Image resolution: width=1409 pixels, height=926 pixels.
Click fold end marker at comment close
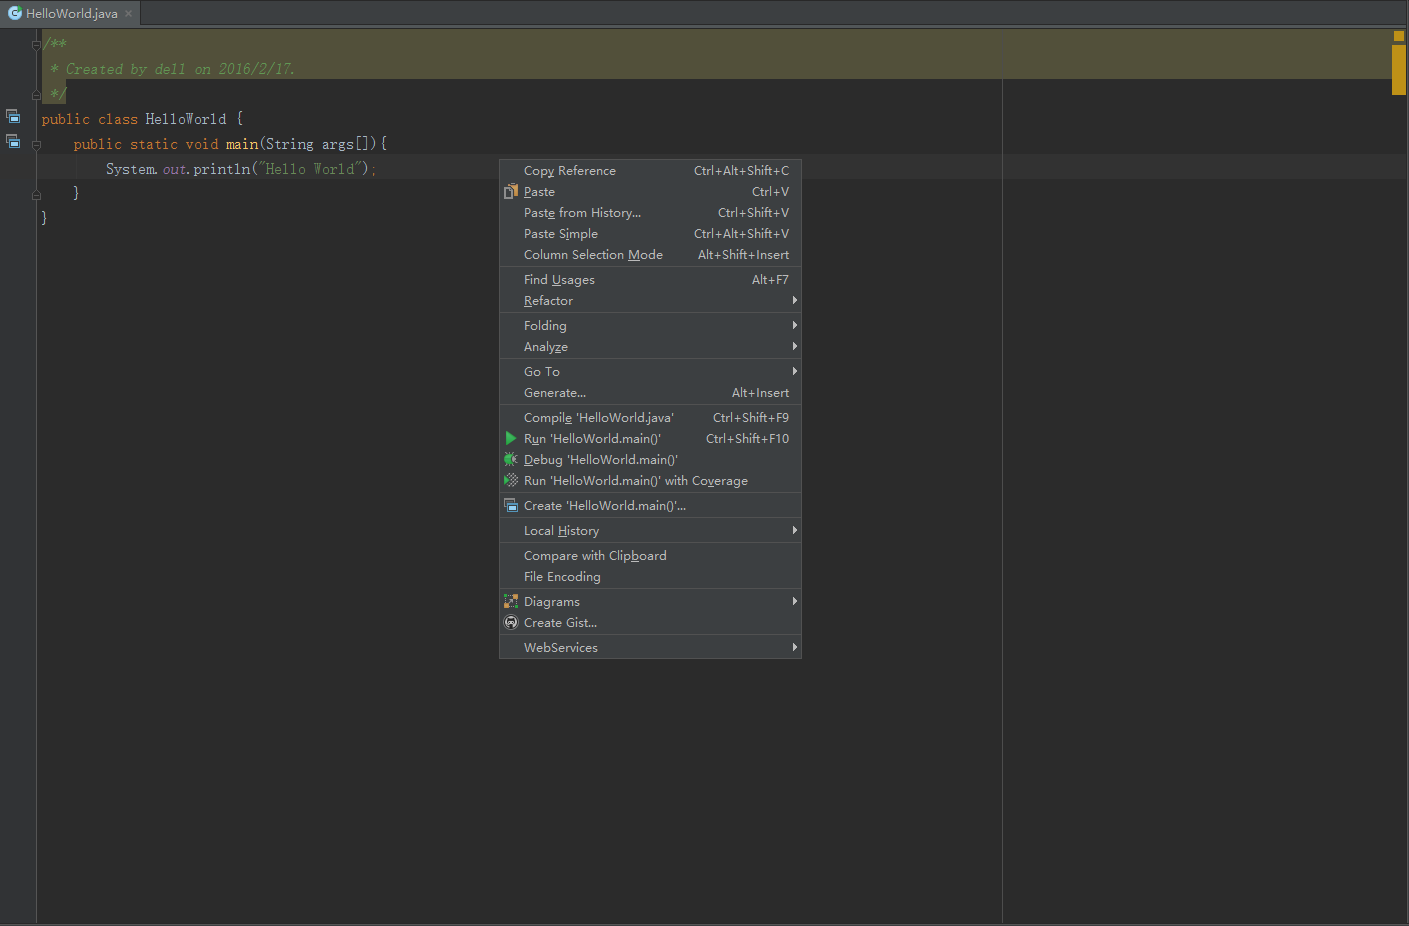[36, 95]
